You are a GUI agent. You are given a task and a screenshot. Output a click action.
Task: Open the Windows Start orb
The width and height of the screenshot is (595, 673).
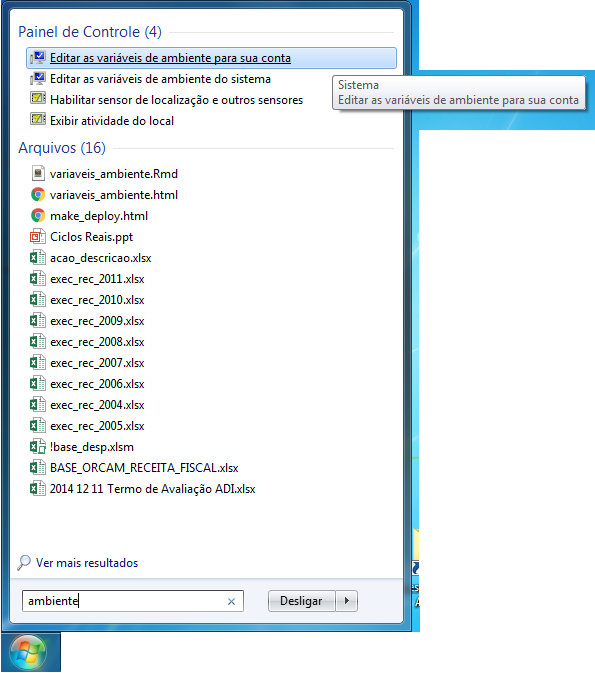point(27,652)
